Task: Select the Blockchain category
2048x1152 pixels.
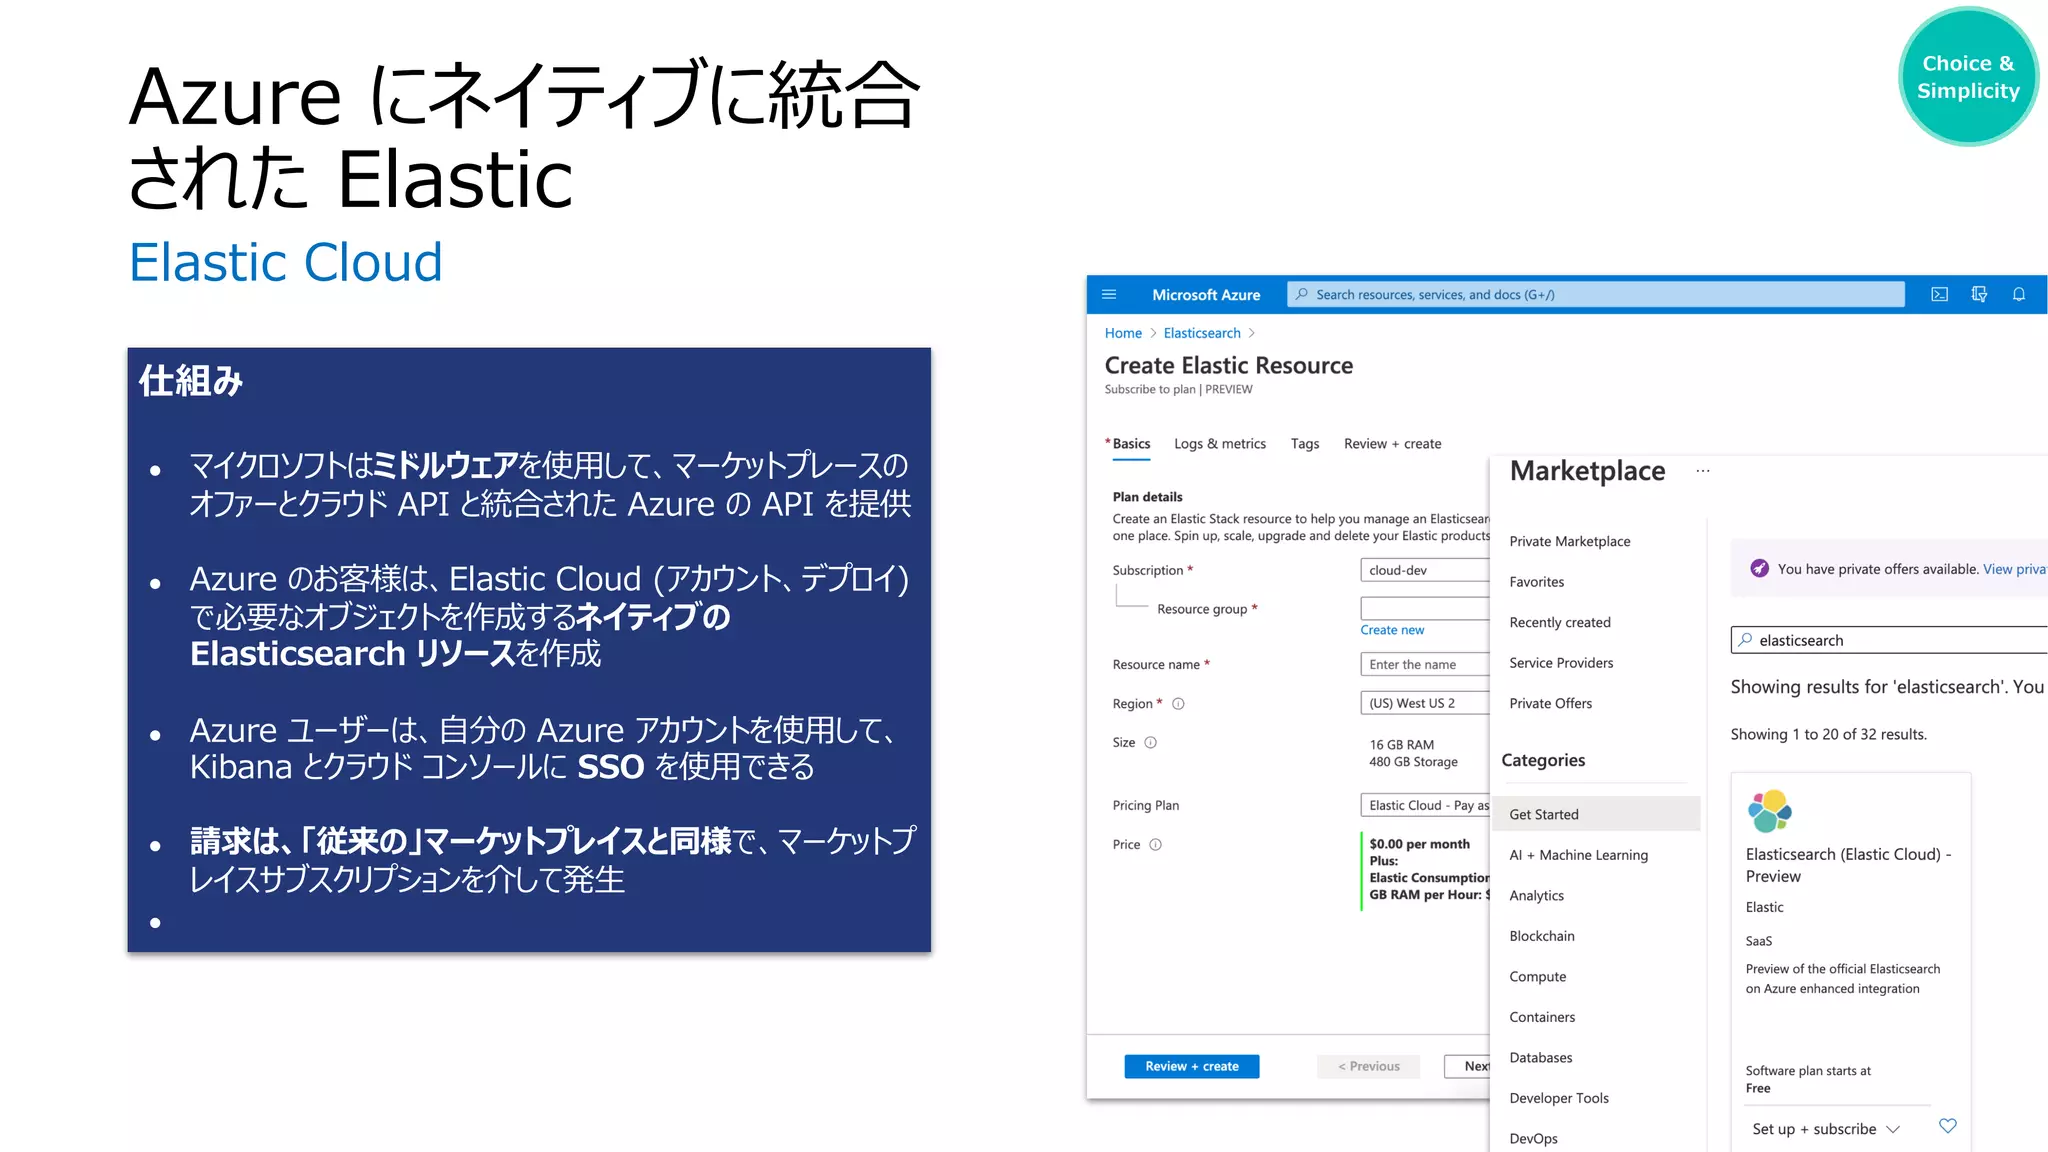Action: (1541, 936)
